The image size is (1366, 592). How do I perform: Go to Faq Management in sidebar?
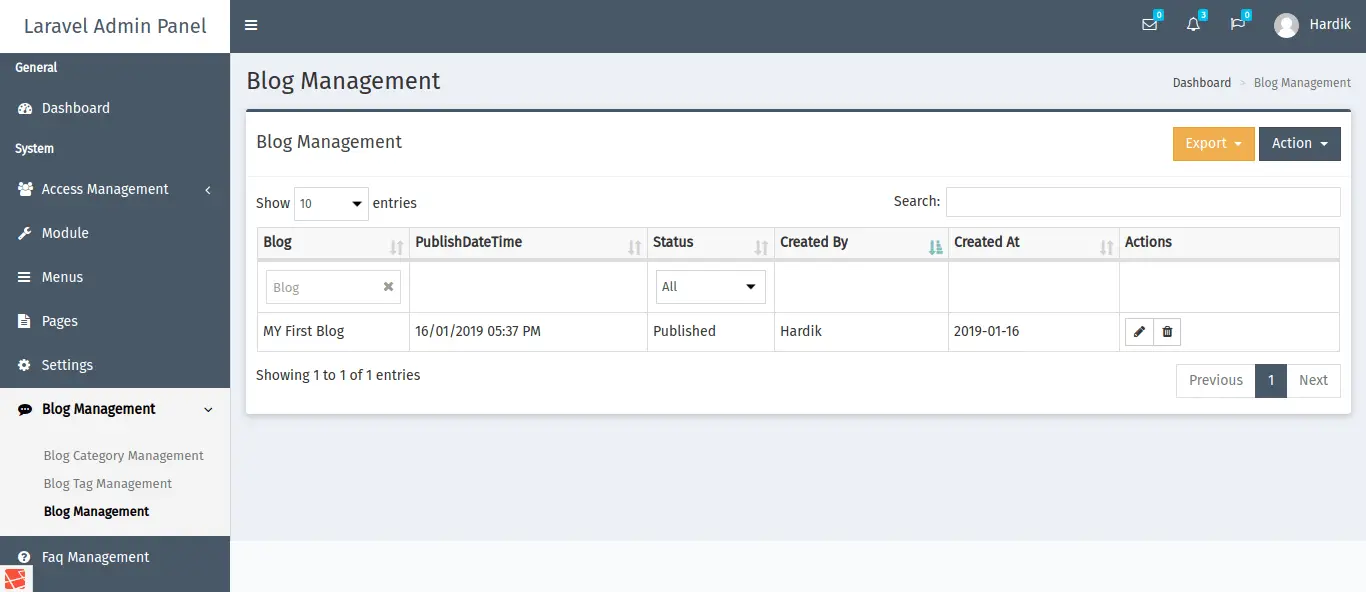95,558
